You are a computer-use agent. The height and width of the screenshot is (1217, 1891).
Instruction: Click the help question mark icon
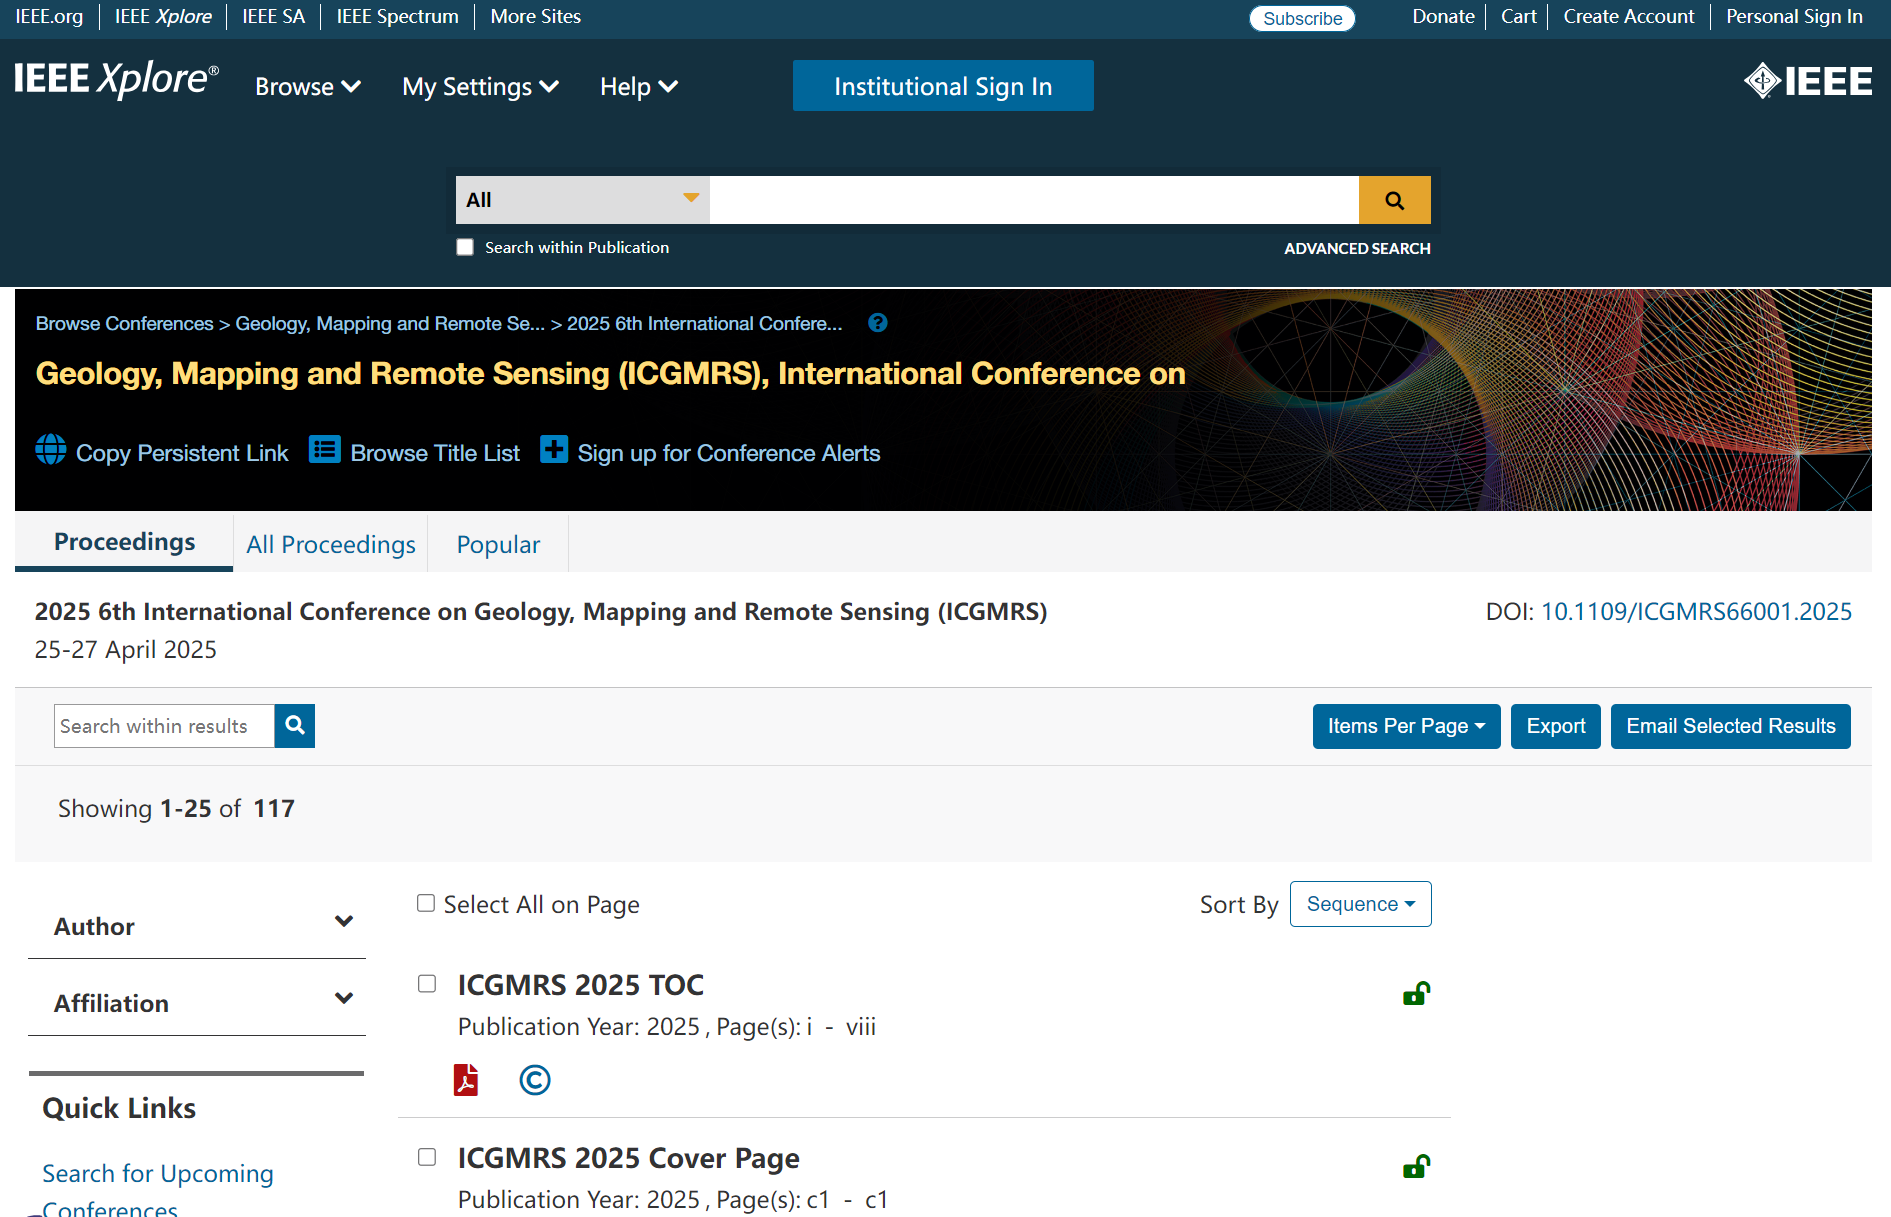[x=878, y=323]
